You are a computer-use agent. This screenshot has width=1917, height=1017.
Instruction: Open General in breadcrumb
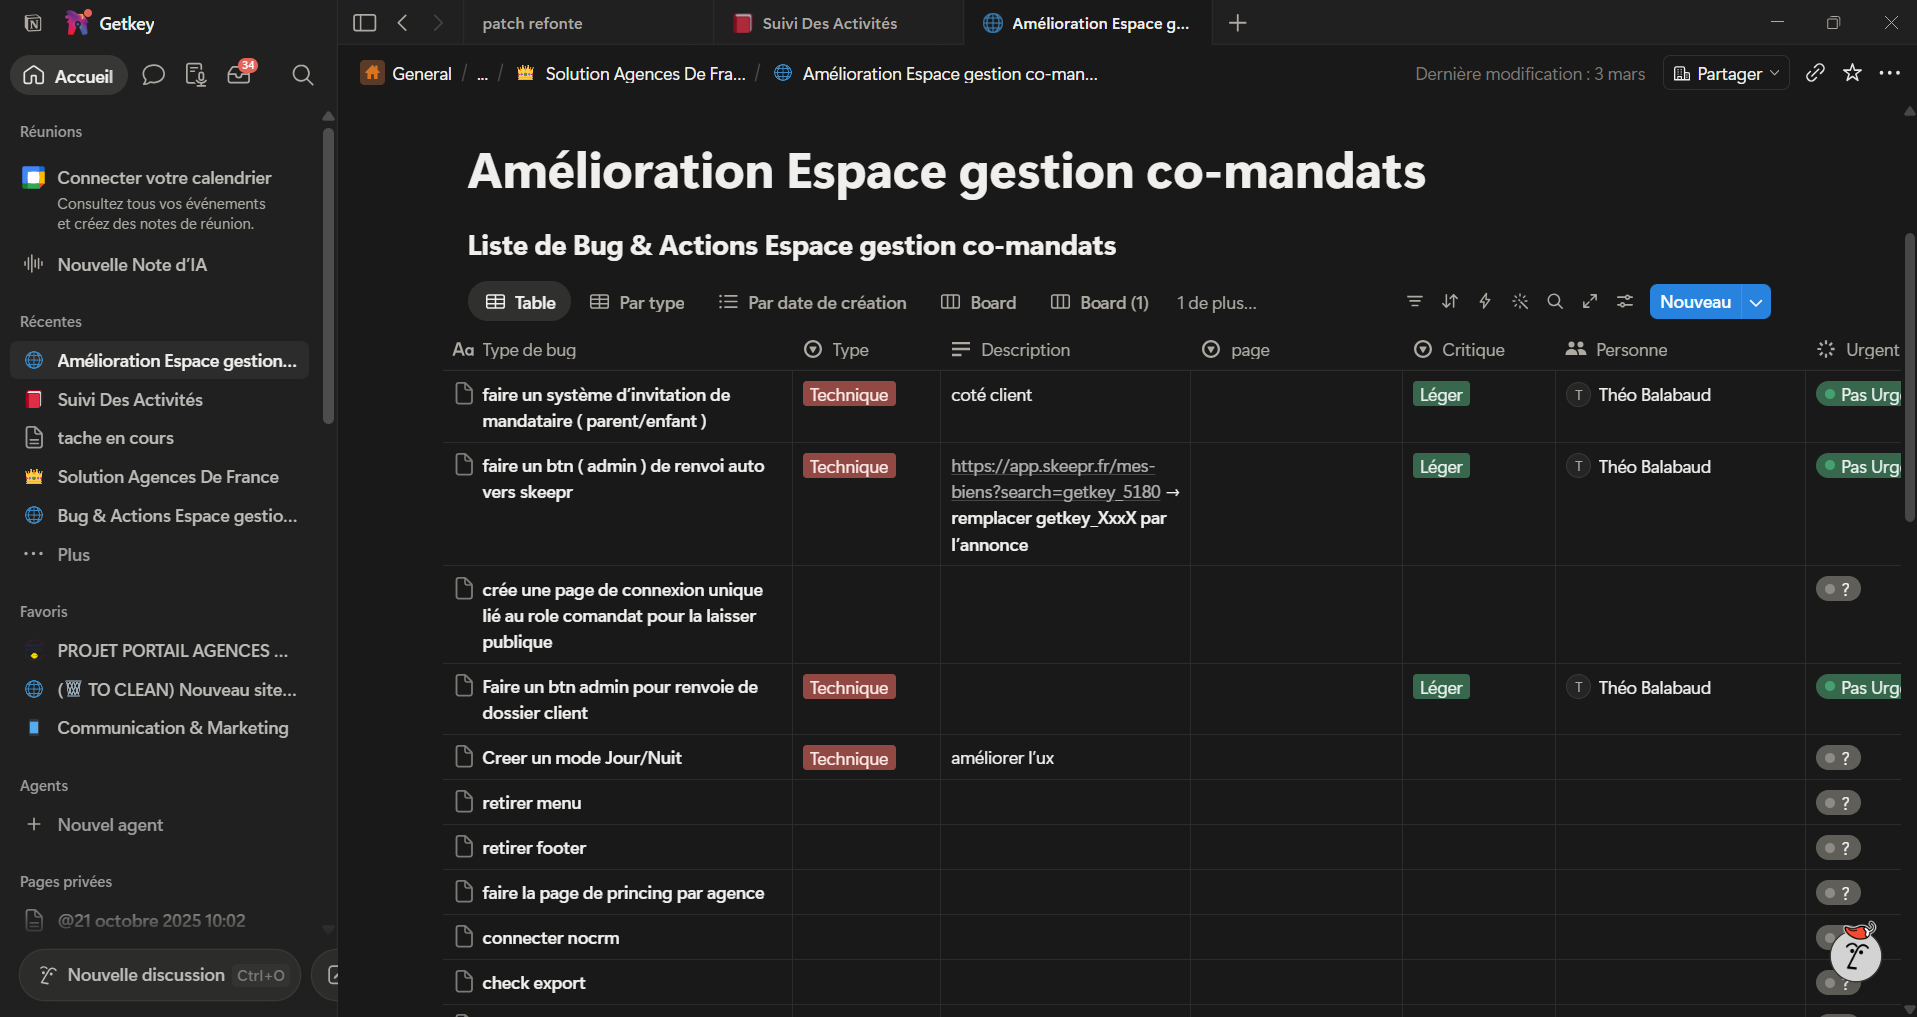click(x=407, y=73)
